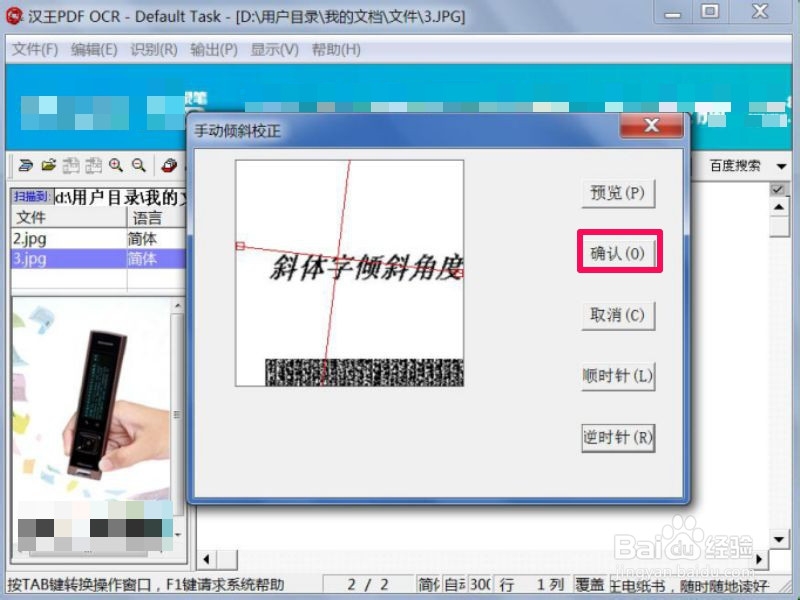Image resolution: width=800 pixels, height=600 pixels.
Task: Open the 文件(F) menu
Action: pyautogui.click(x=34, y=49)
